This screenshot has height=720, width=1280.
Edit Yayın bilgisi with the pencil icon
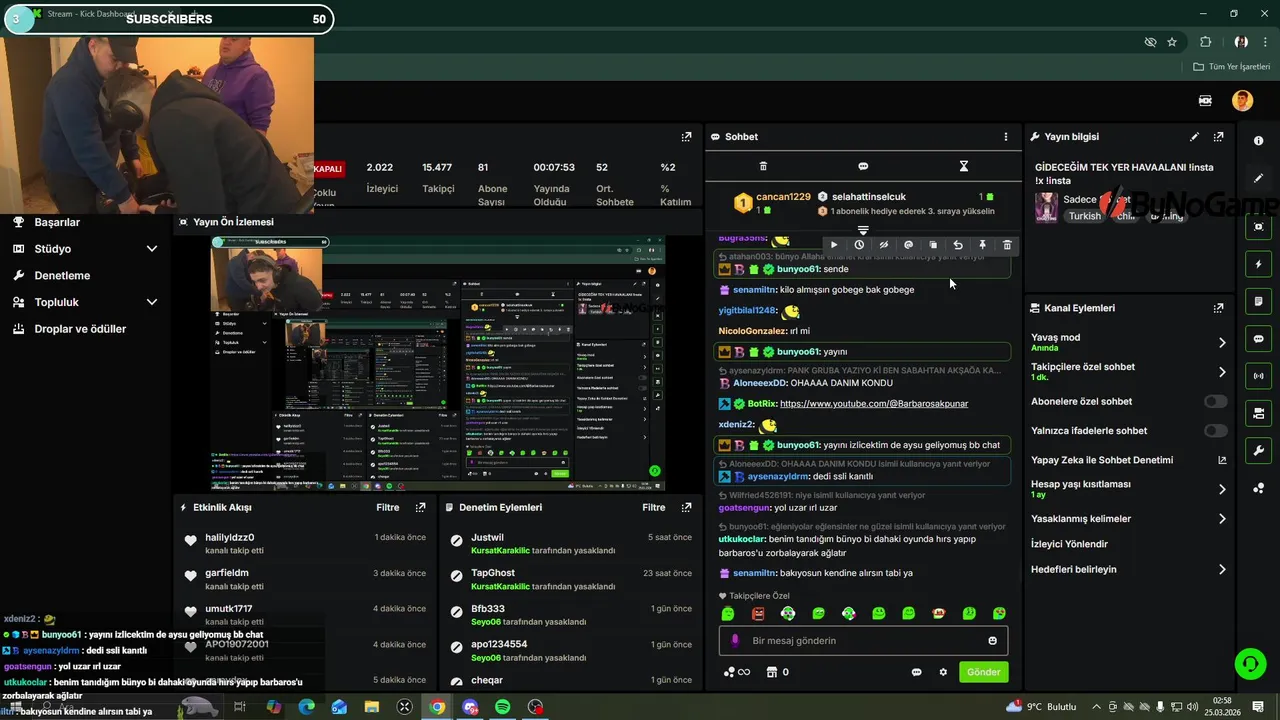[1194, 137]
